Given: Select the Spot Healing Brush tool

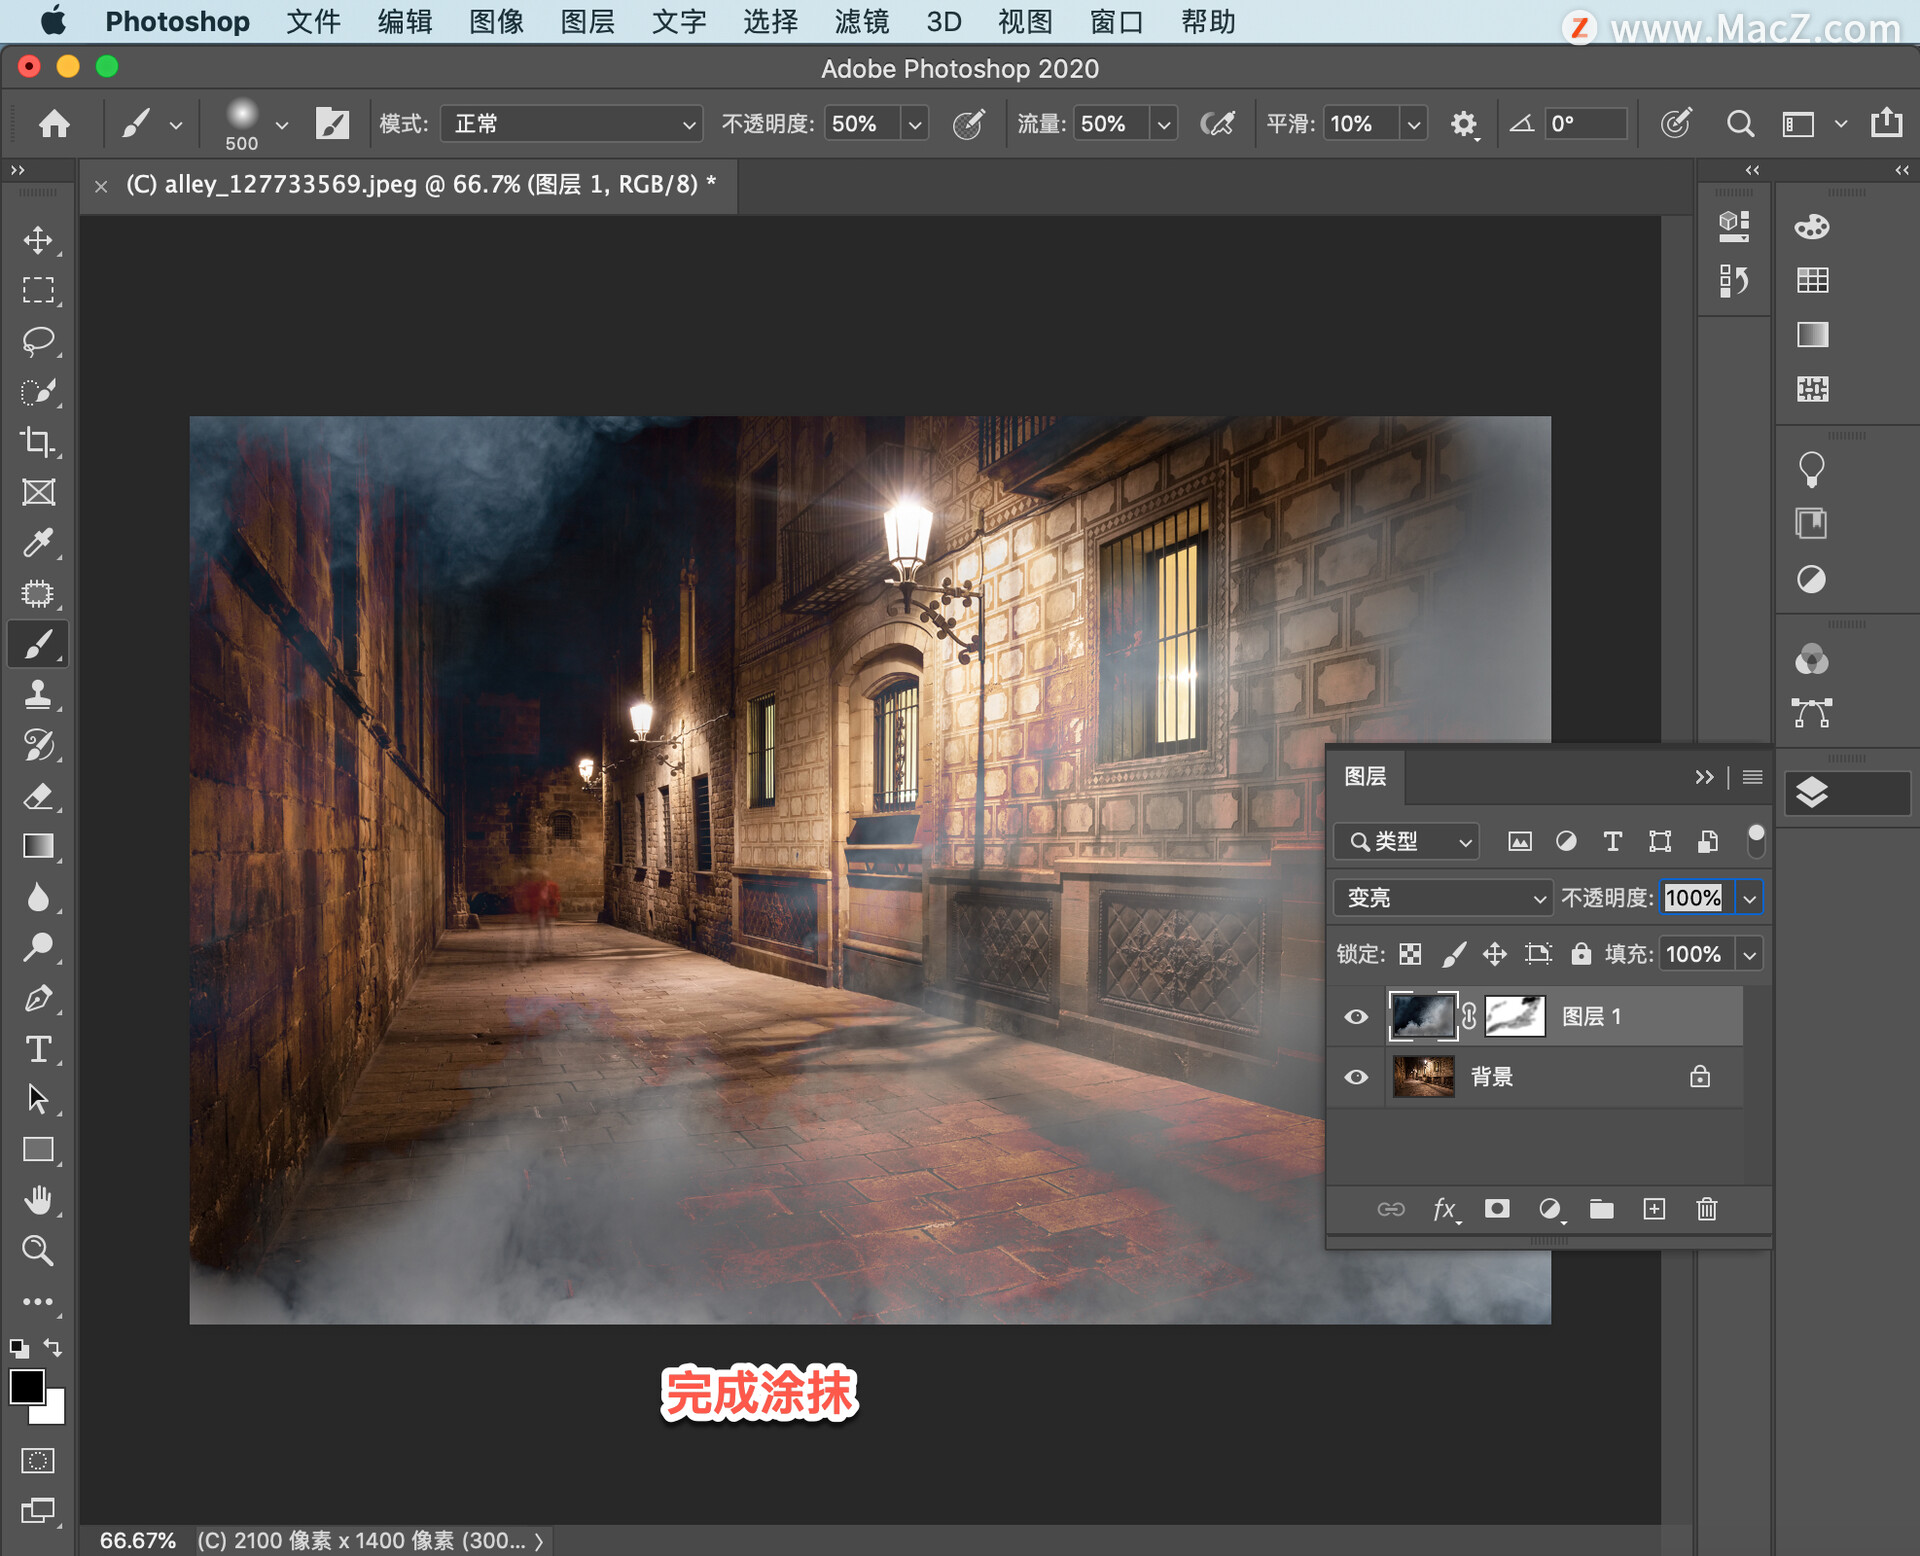Looking at the screenshot, I should pos(38,594).
